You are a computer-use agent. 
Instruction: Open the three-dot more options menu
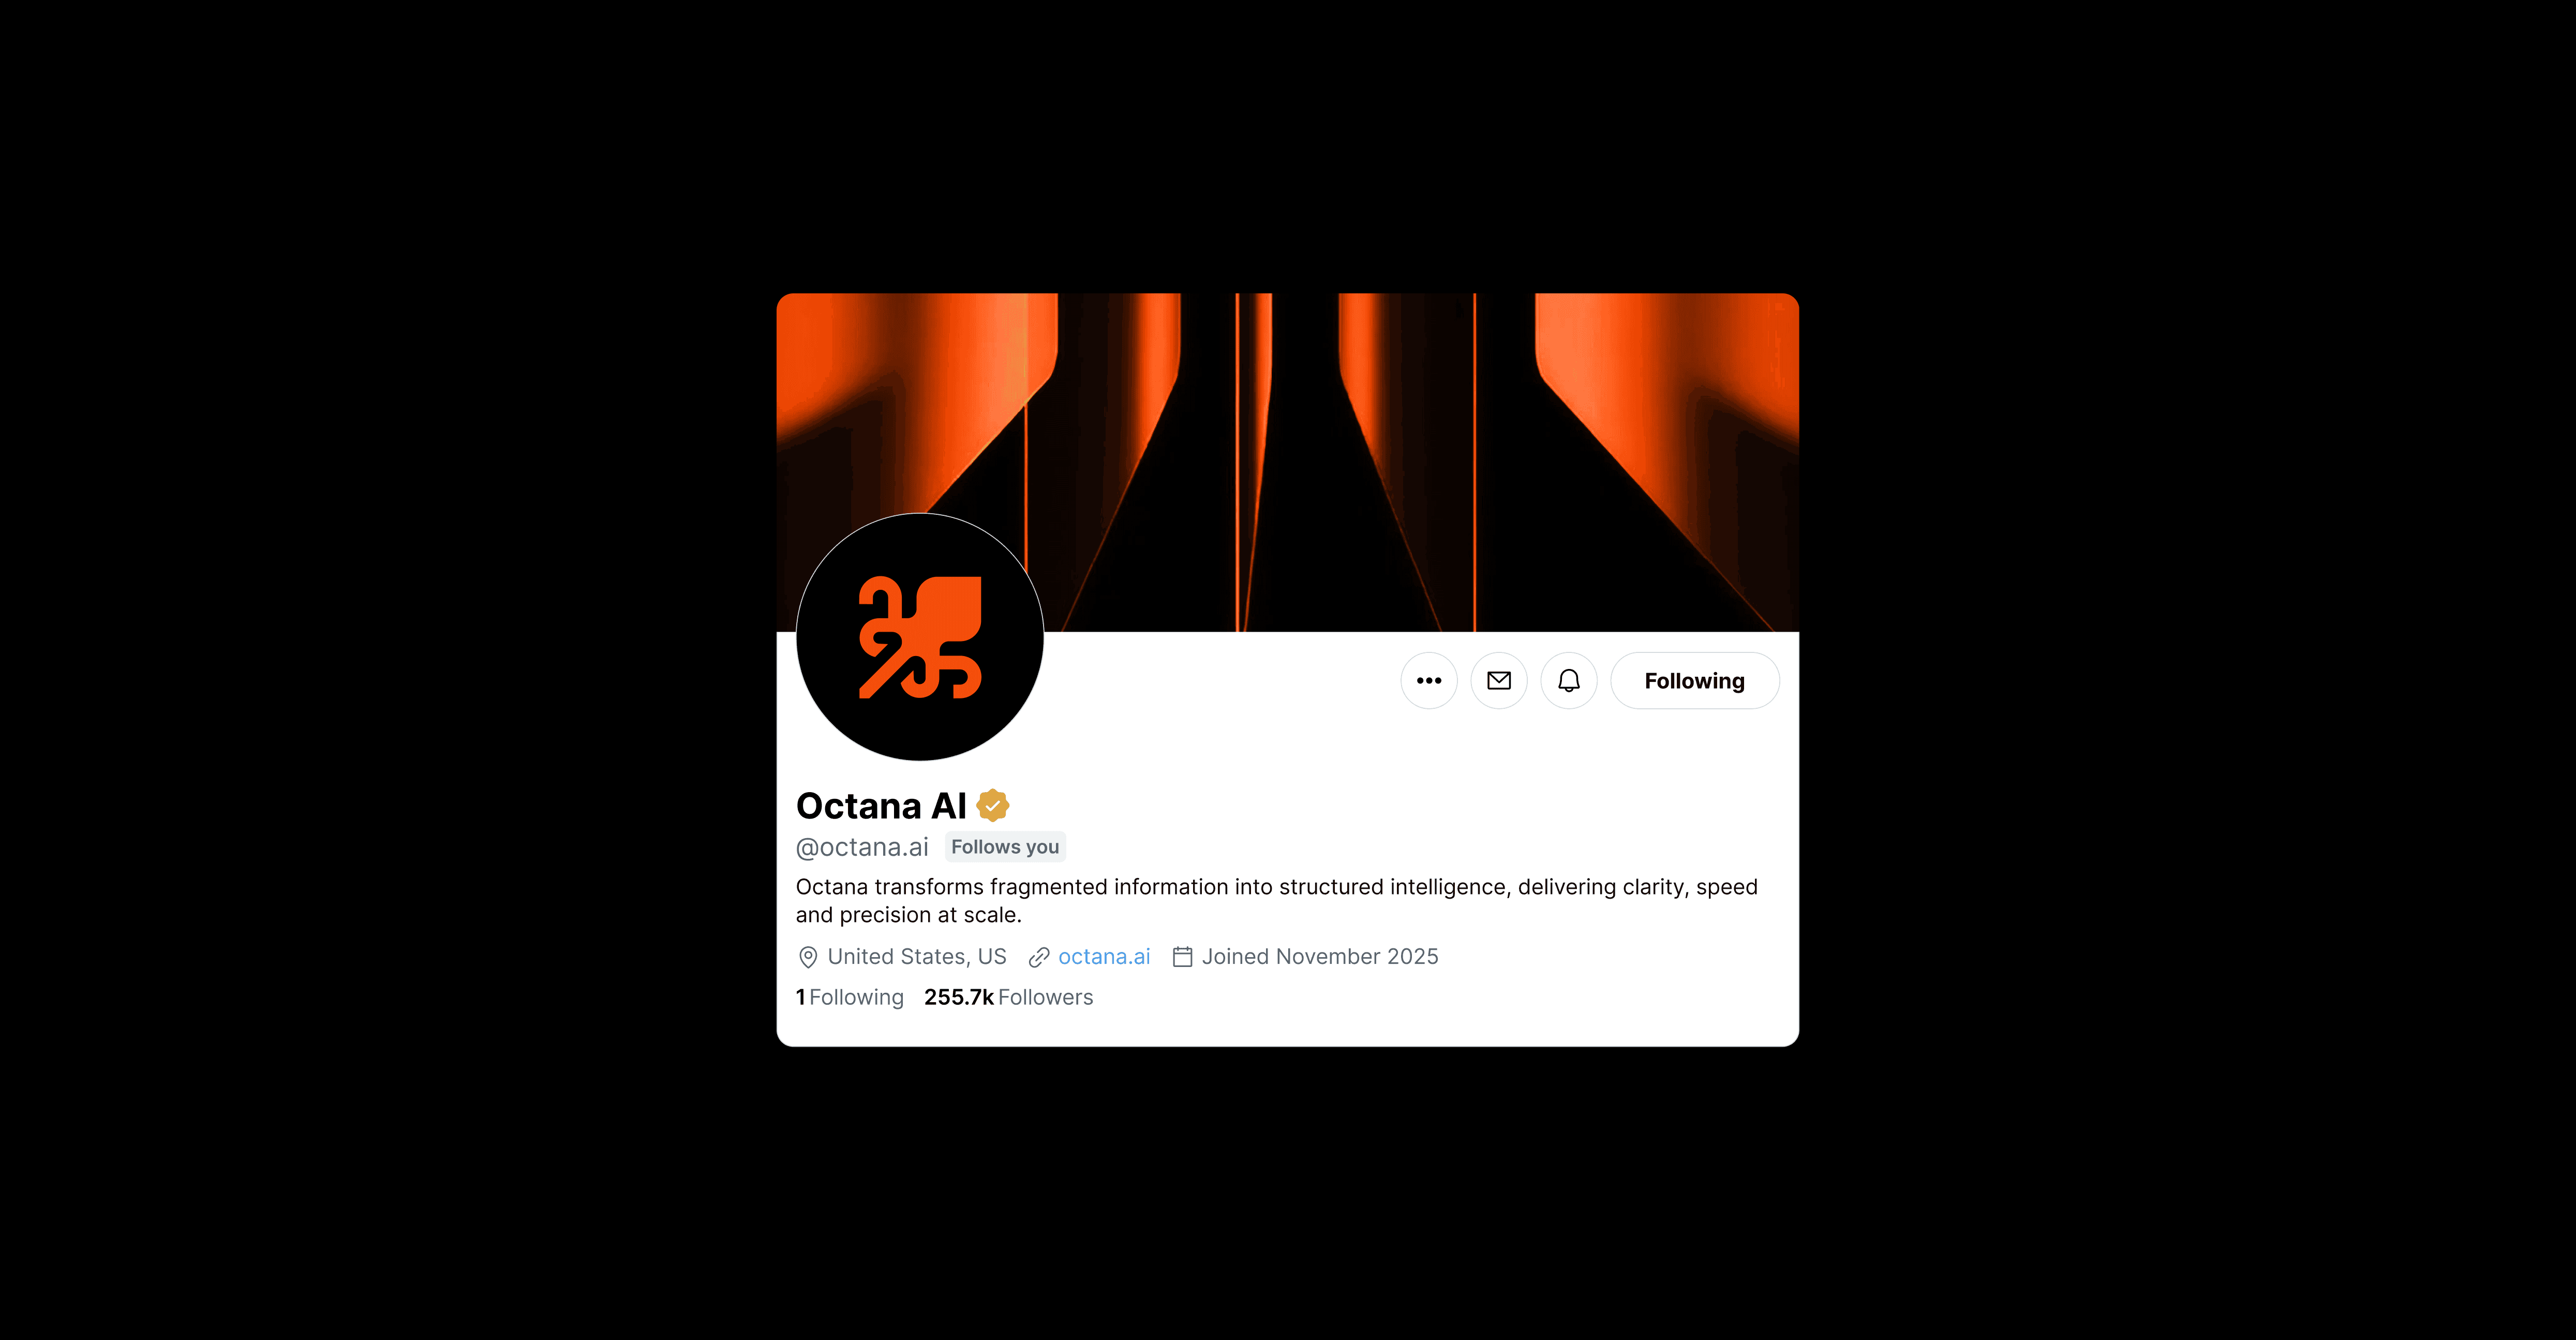tap(1429, 681)
